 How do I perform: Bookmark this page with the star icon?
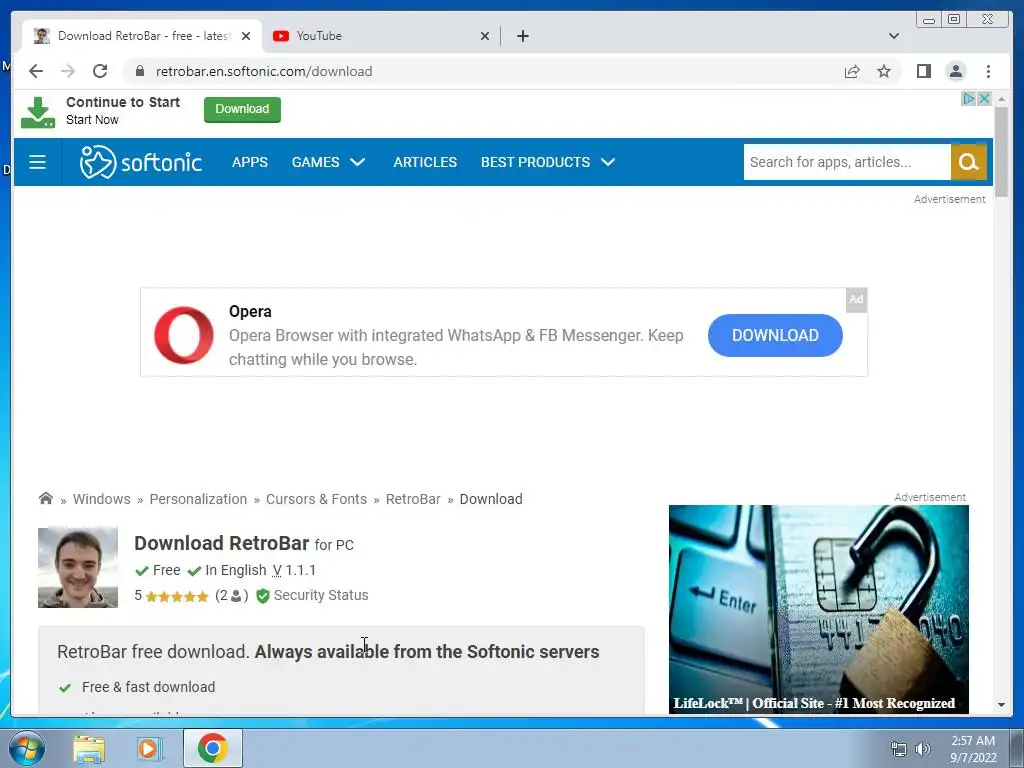[x=884, y=71]
